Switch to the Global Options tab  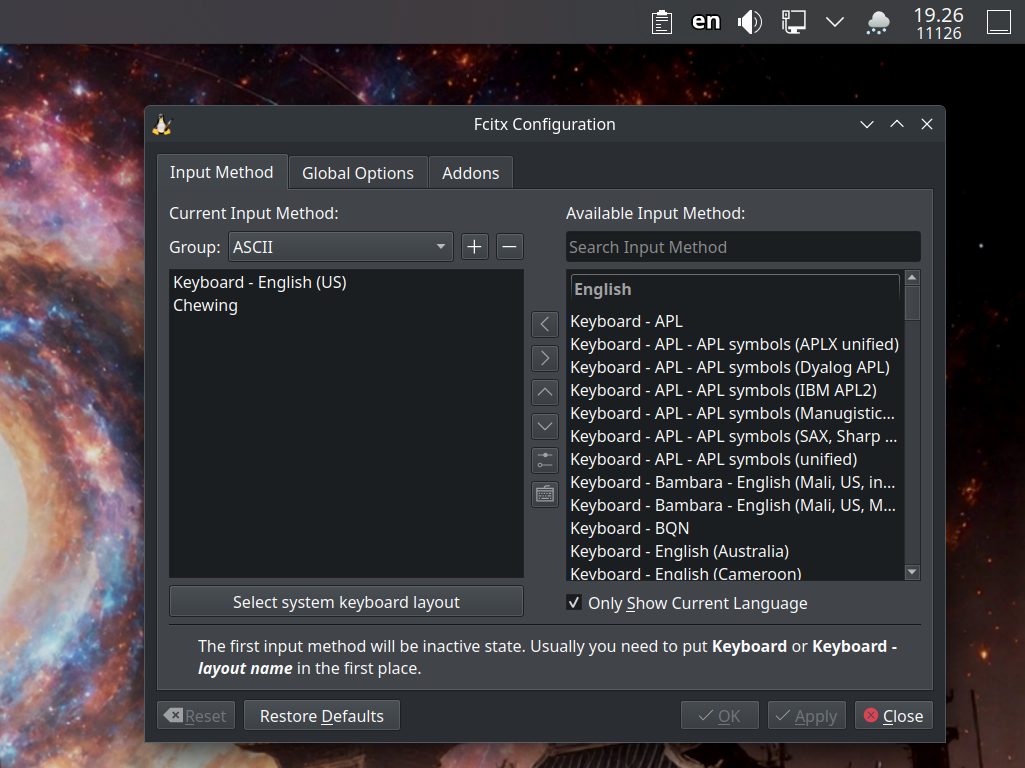coord(357,173)
